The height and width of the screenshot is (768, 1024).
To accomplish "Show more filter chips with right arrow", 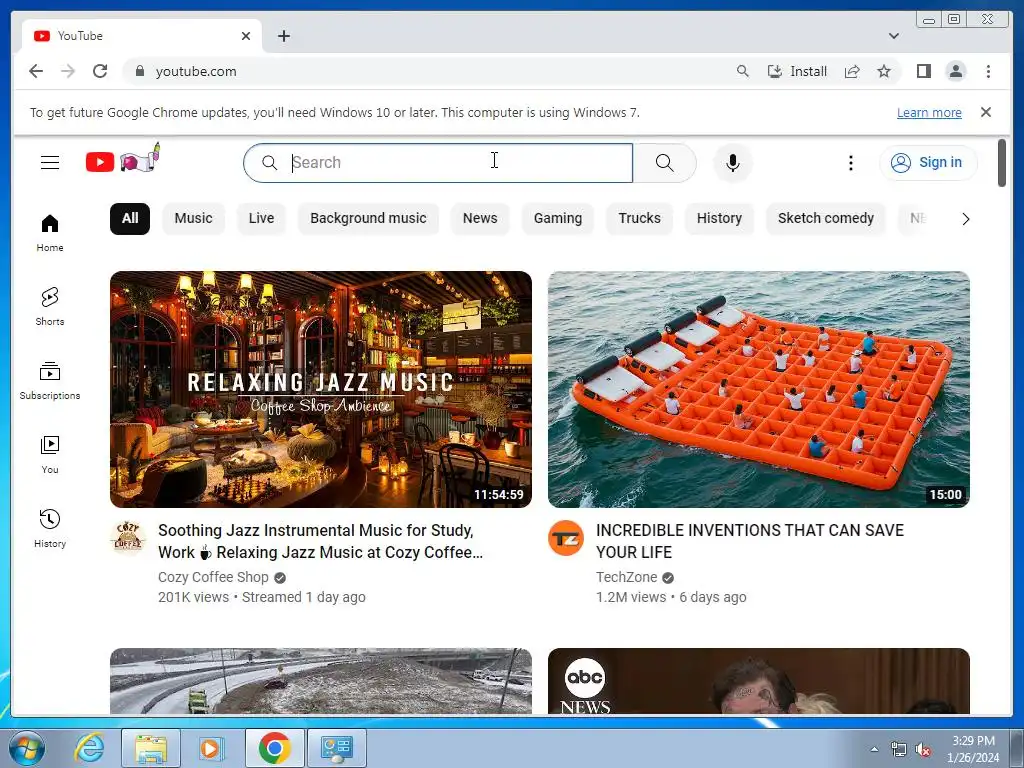I will click(x=965, y=219).
